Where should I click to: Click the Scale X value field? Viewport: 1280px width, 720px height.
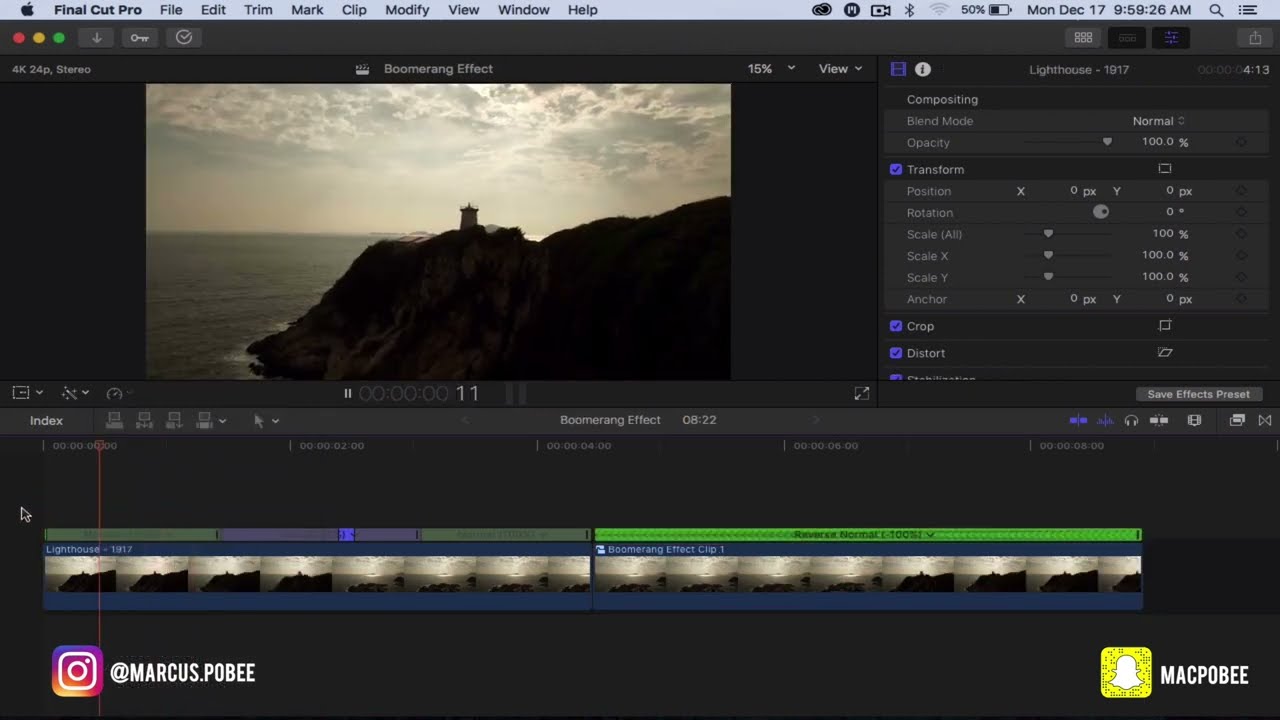coord(1158,255)
